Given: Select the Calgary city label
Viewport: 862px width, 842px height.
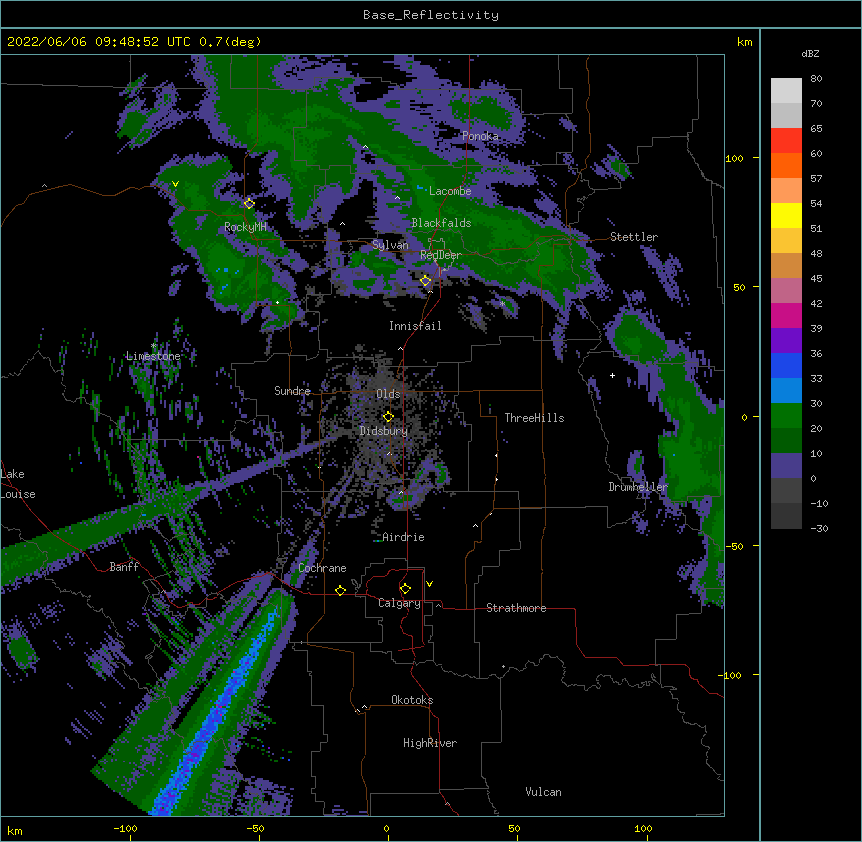Looking at the screenshot, I should pyautogui.click(x=400, y=603).
